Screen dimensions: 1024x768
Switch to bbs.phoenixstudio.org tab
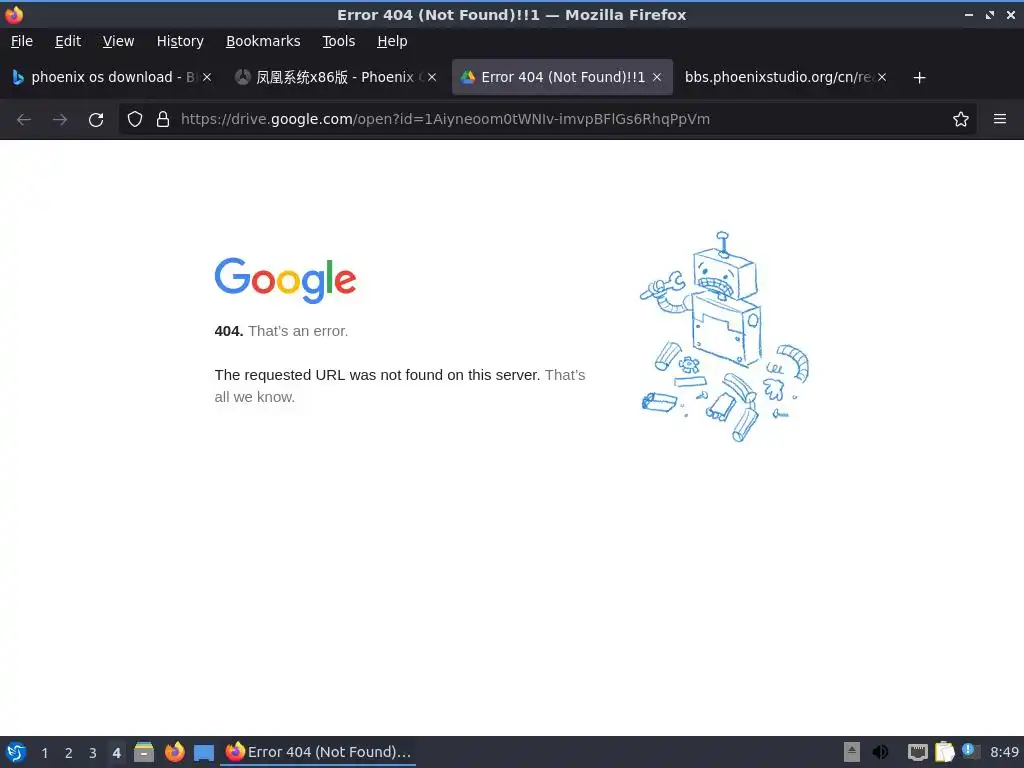(785, 77)
